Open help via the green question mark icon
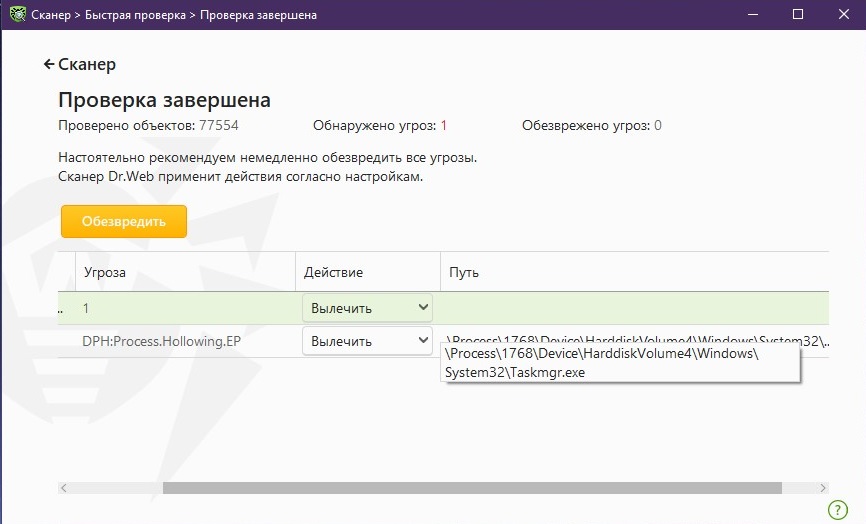Image resolution: width=866 pixels, height=524 pixels. [x=838, y=510]
